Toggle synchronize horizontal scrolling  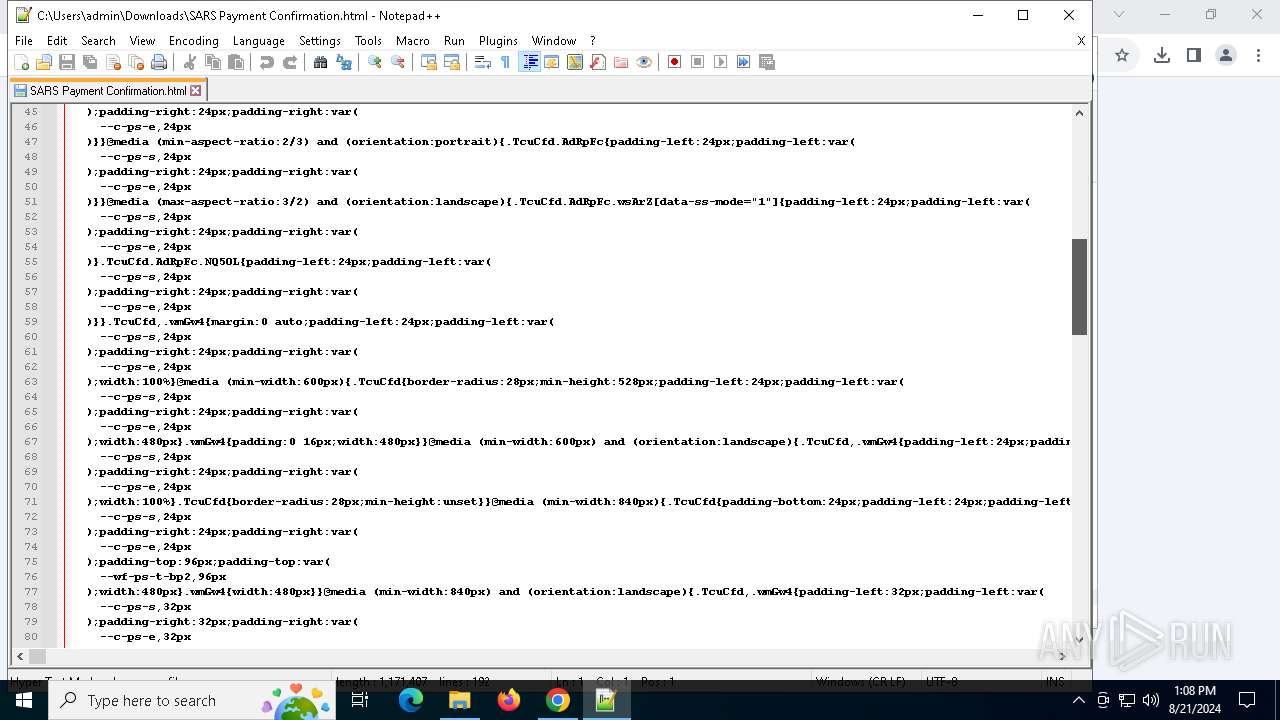click(x=452, y=62)
